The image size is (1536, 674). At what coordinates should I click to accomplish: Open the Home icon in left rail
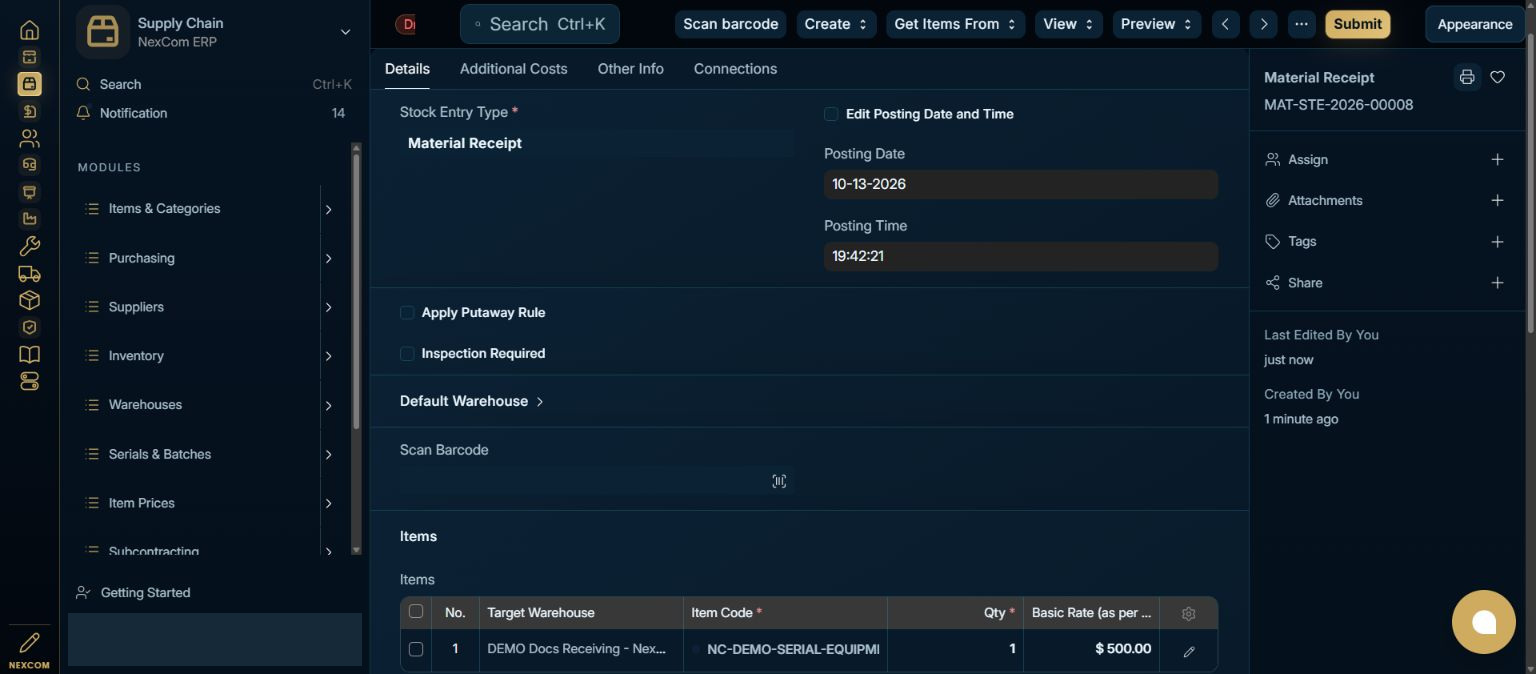29,30
